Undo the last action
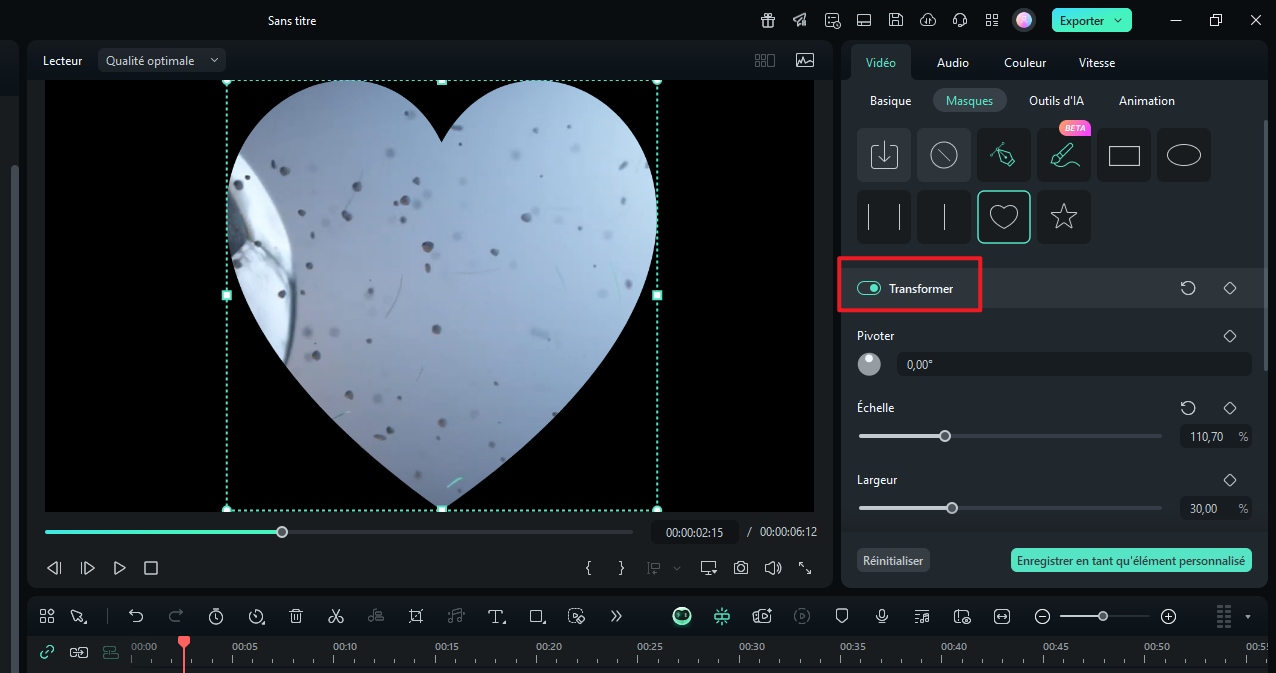 pos(136,616)
